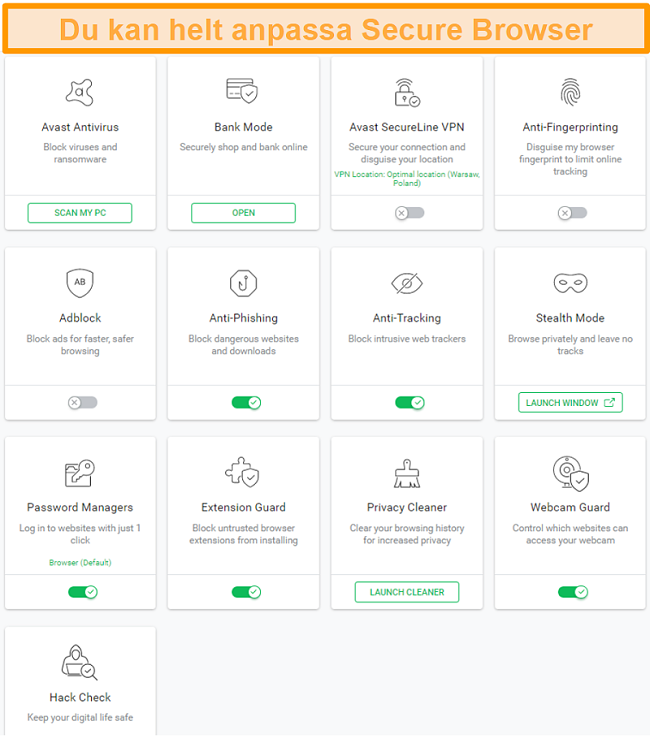The width and height of the screenshot is (650, 756).
Task: Click the LAUNCH CLEANER button
Action: tap(406, 592)
